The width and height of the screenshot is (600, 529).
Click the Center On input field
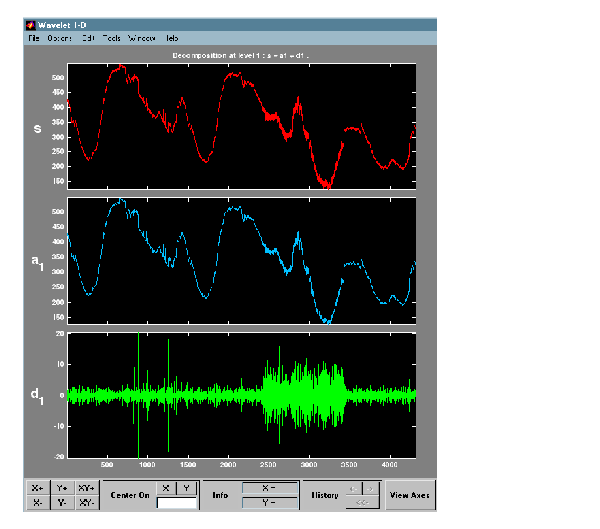[x=176, y=502]
